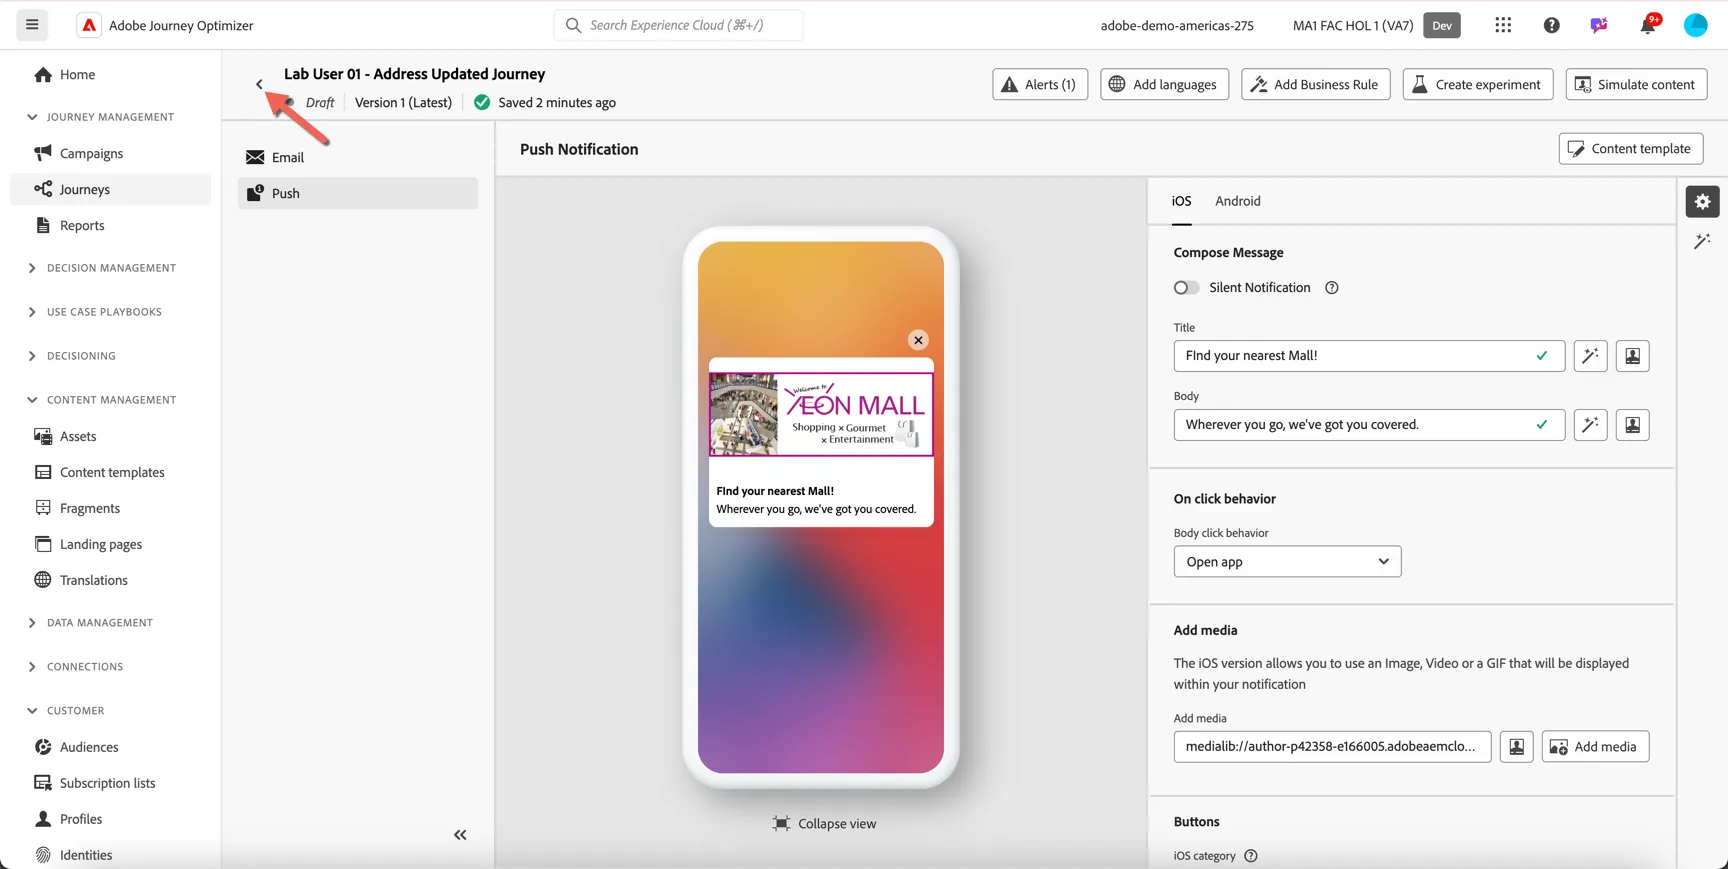Open profile attribute picker for Body
Screen dimensions: 1728x869
tap(1632, 425)
